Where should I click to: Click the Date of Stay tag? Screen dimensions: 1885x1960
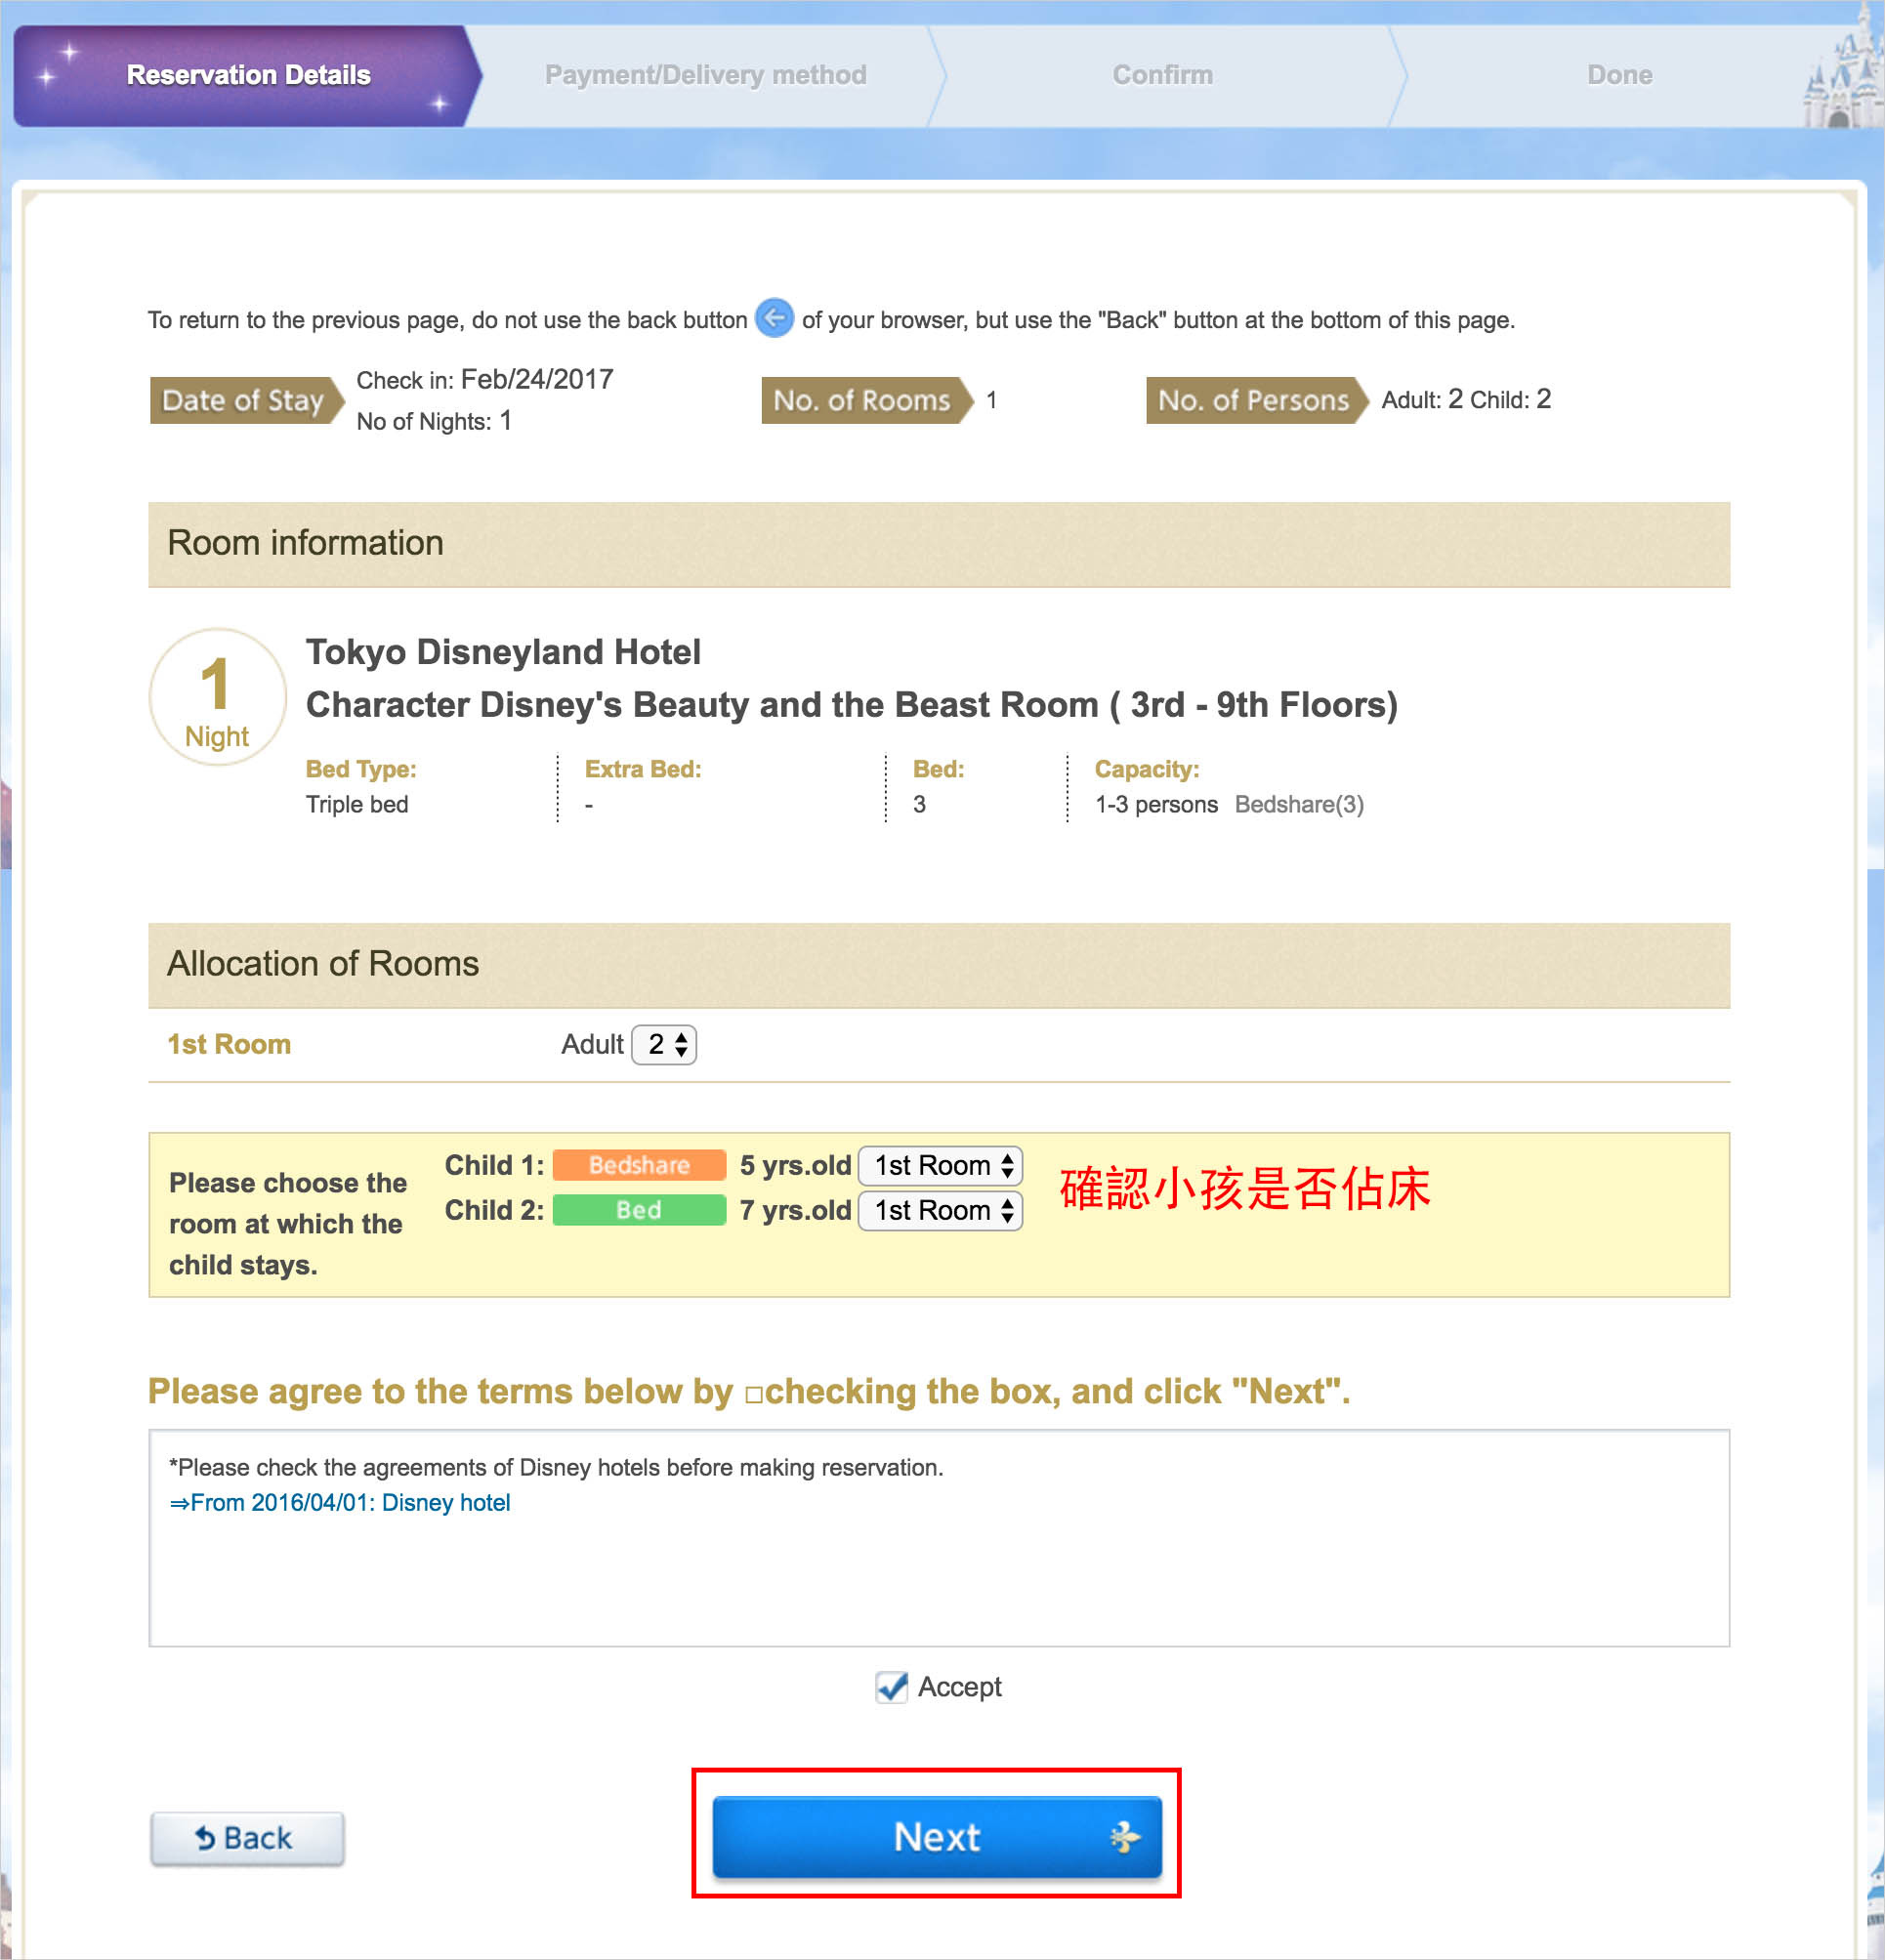[x=247, y=400]
